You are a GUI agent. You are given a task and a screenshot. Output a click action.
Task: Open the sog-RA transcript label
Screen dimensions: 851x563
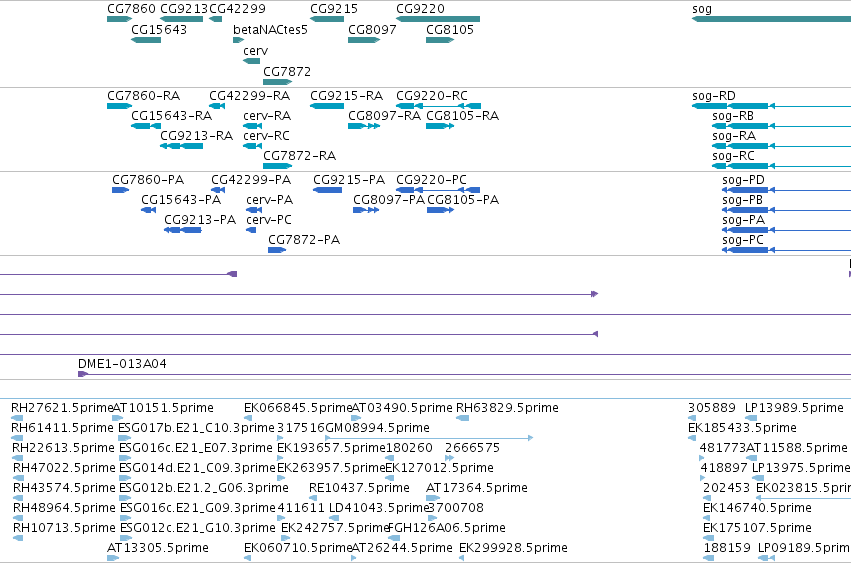point(734,136)
